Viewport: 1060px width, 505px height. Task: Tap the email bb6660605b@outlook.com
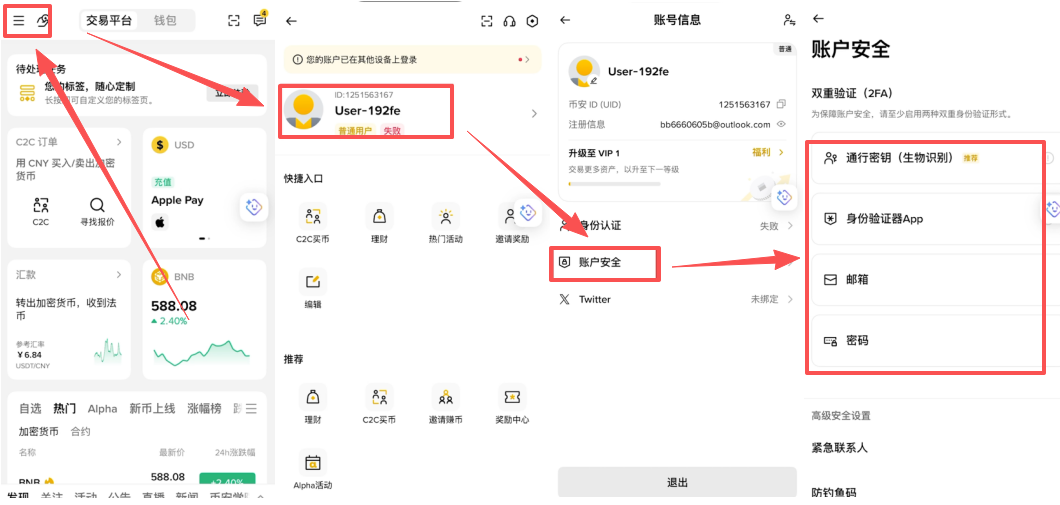(715, 124)
